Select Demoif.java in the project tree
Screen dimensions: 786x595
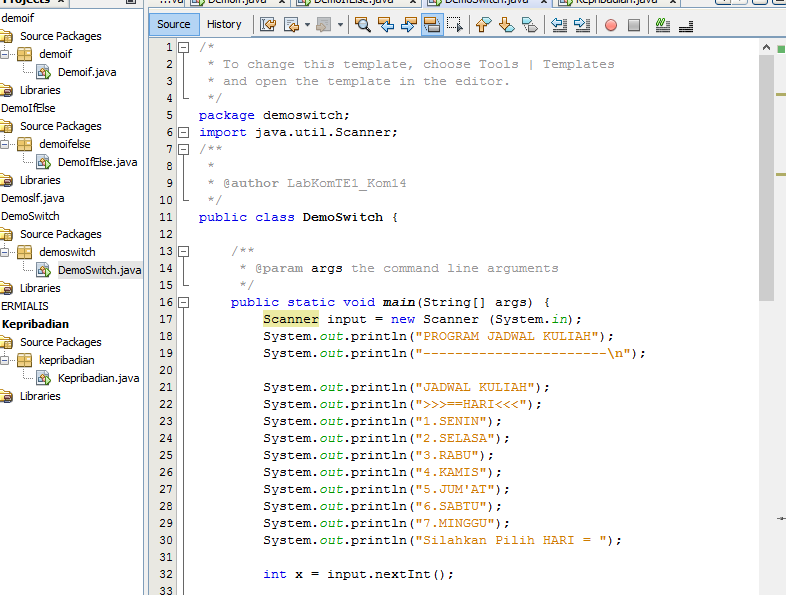pyautogui.click(x=87, y=72)
